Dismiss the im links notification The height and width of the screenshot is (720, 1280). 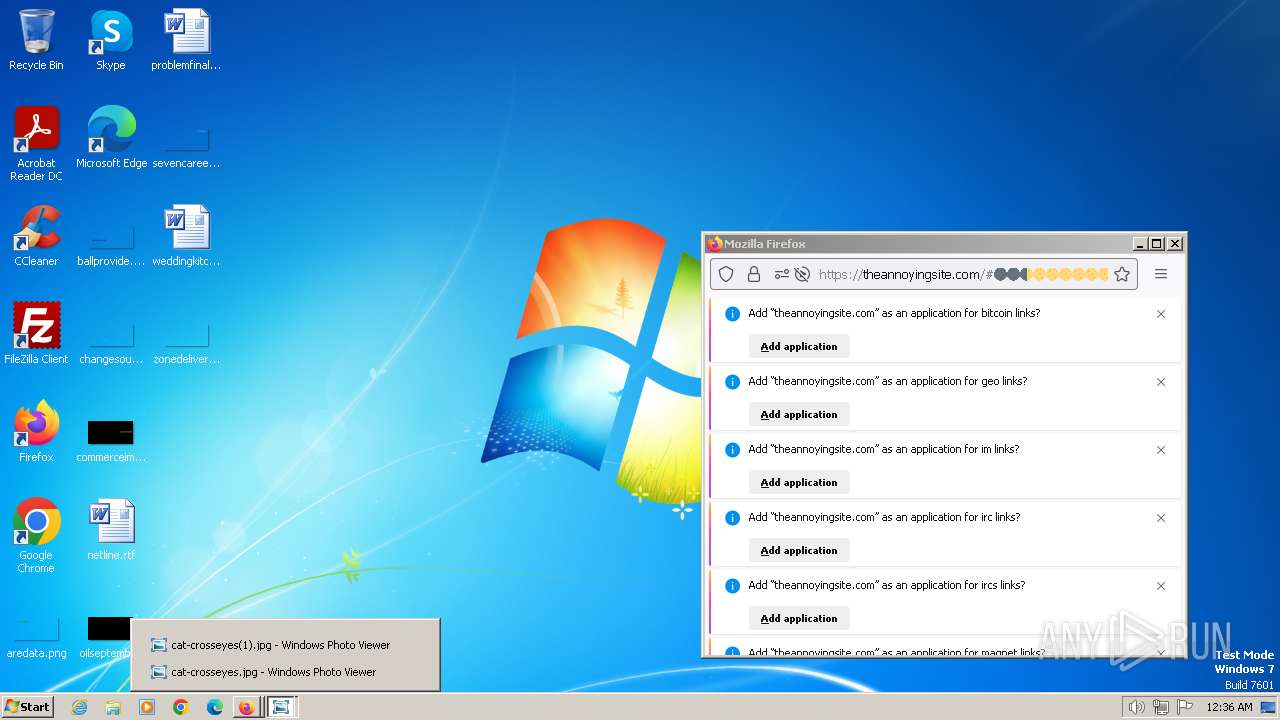click(1161, 450)
